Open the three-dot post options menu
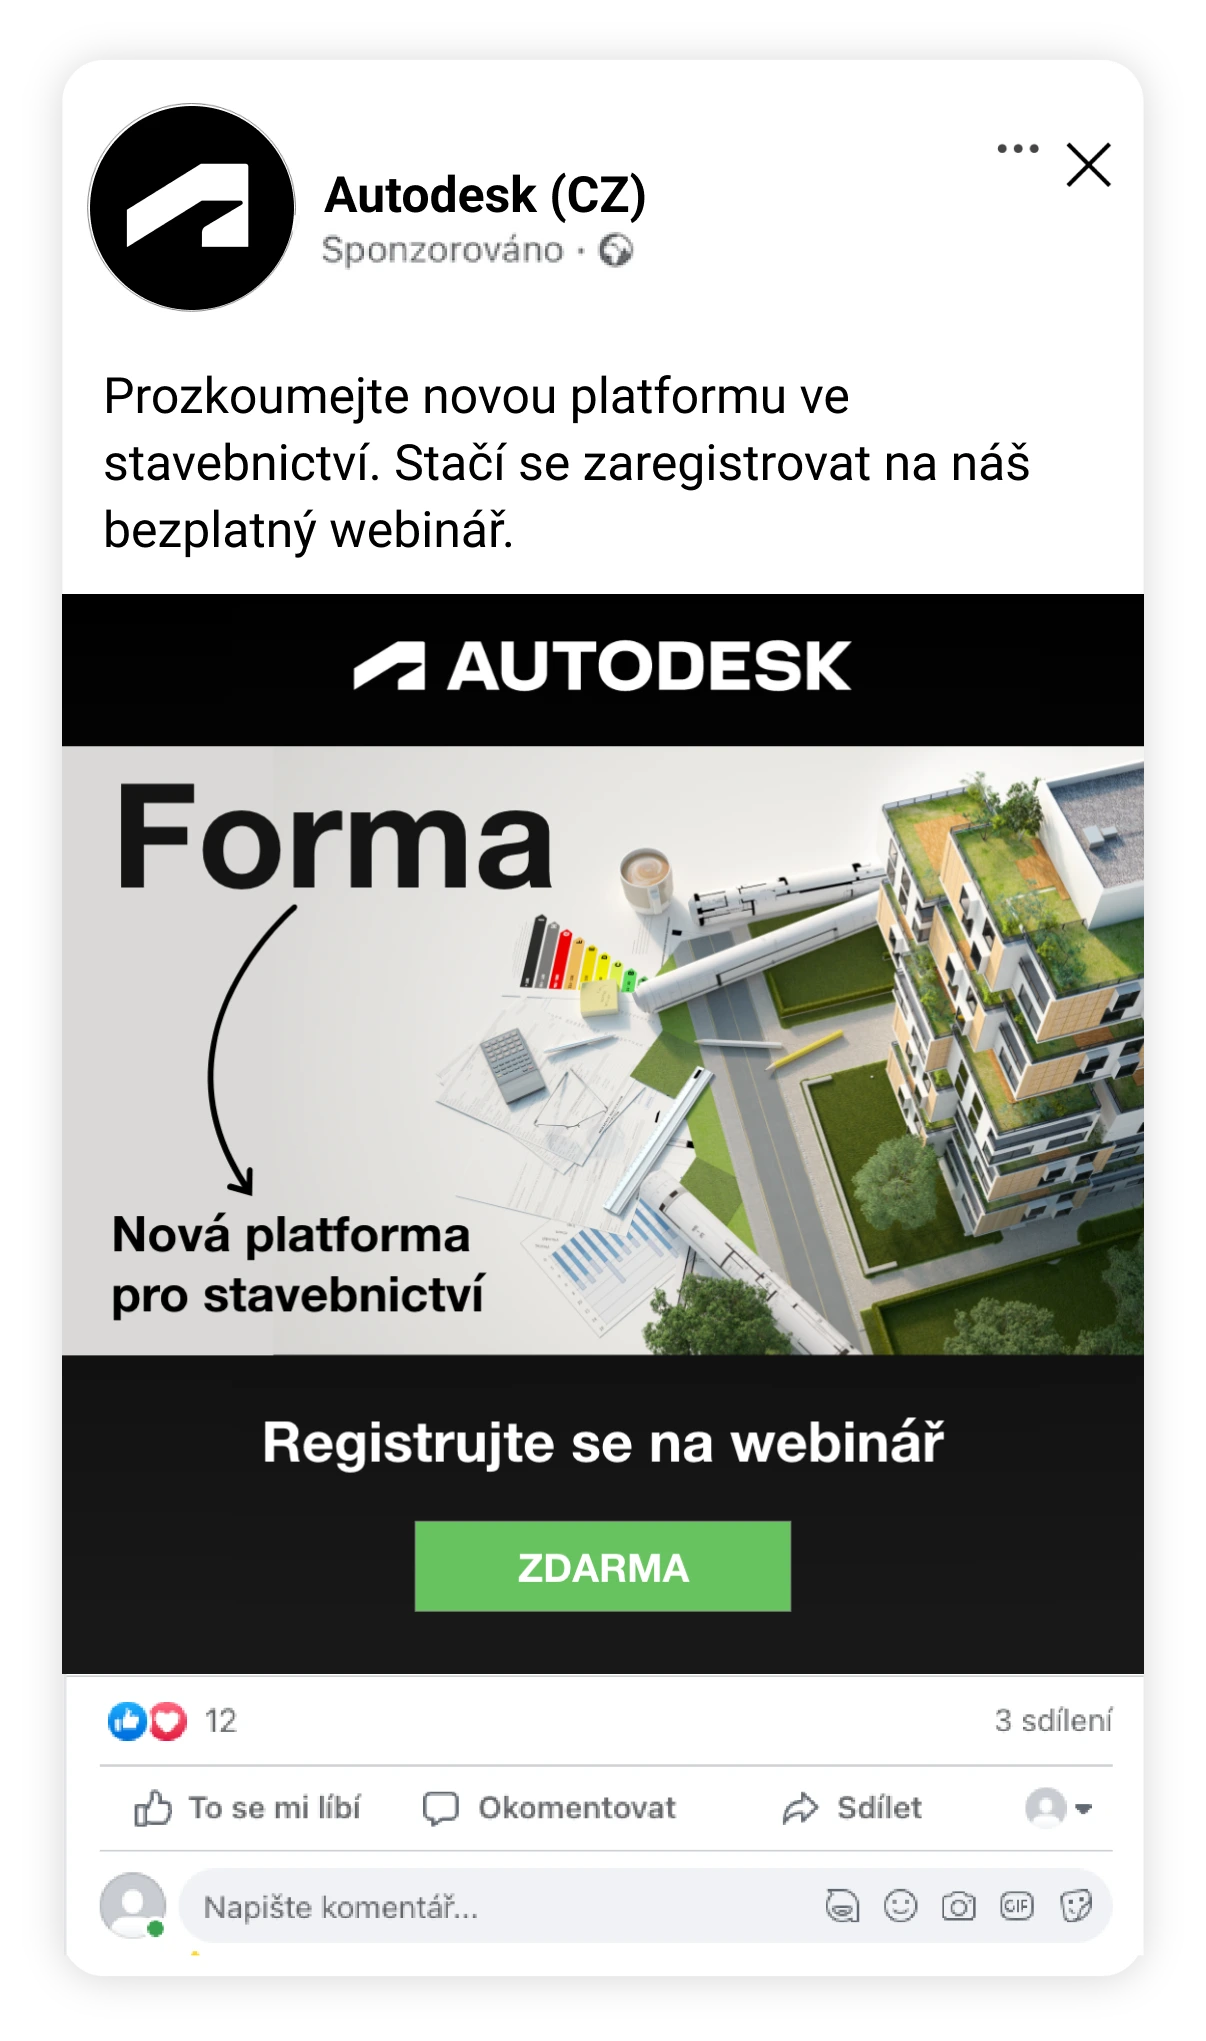Viewport: 1206px width, 2041px height. [x=1017, y=149]
